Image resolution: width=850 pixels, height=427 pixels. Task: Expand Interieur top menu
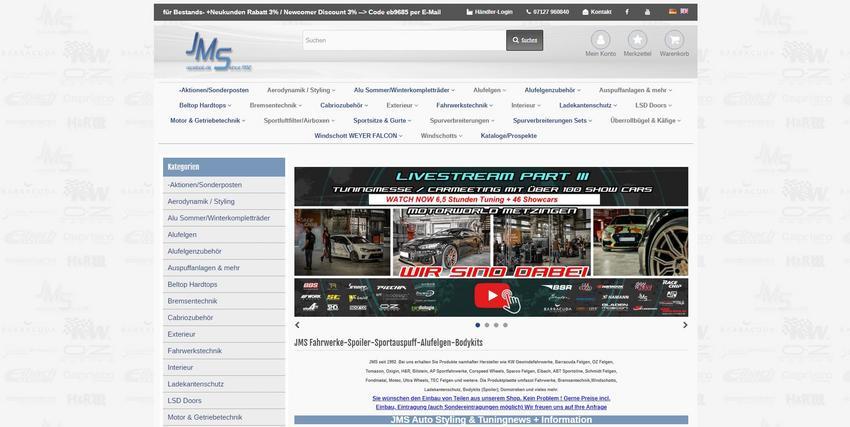click(526, 106)
